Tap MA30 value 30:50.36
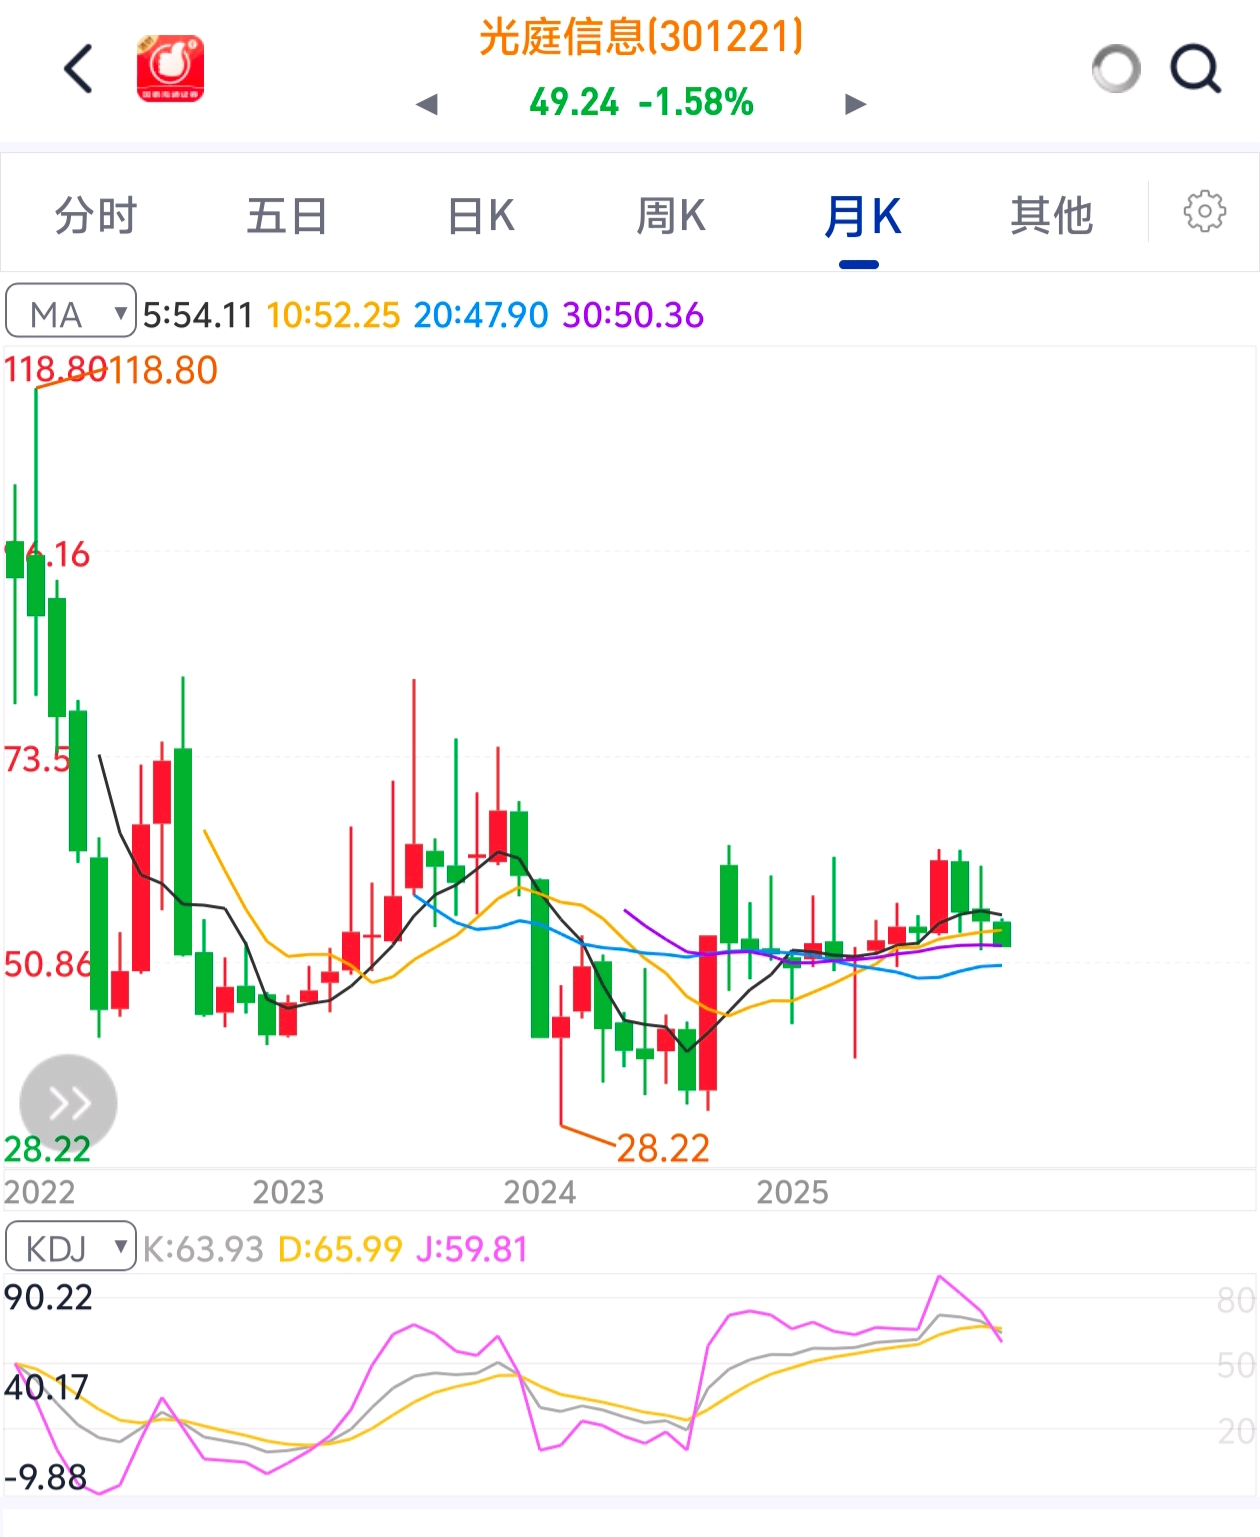Viewport: 1260px width, 1537px height. pyautogui.click(x=633, y=315)
